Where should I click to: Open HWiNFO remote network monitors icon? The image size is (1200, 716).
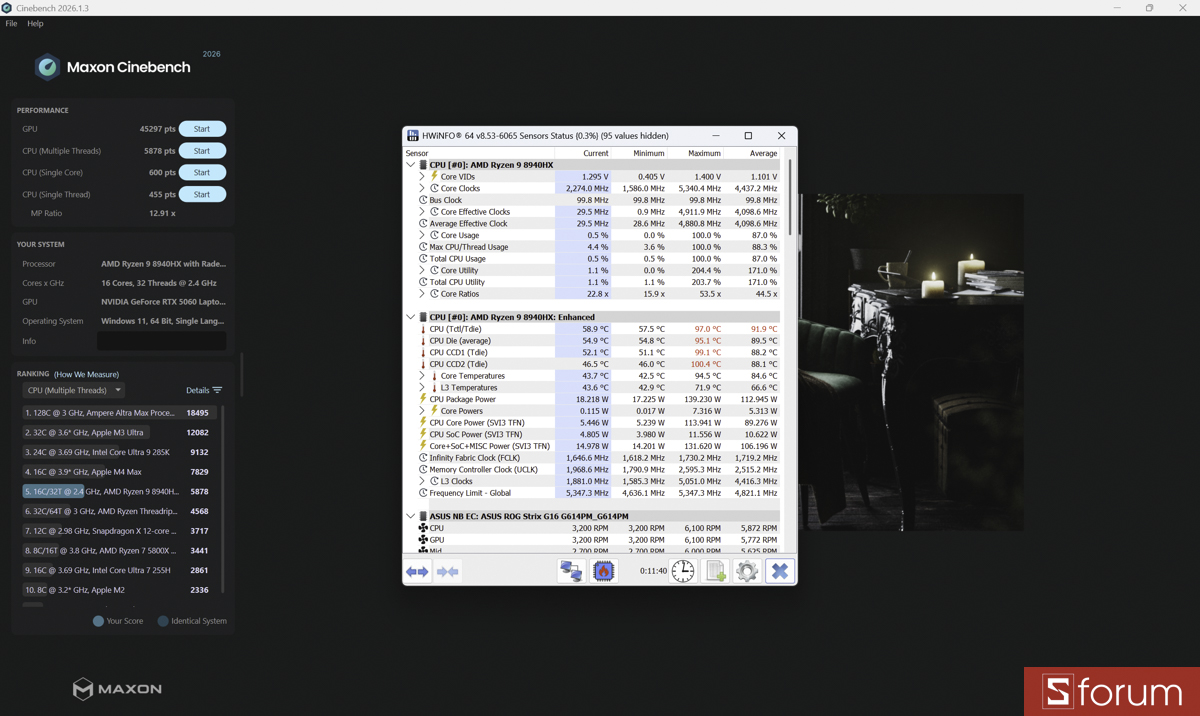[571, 571]
